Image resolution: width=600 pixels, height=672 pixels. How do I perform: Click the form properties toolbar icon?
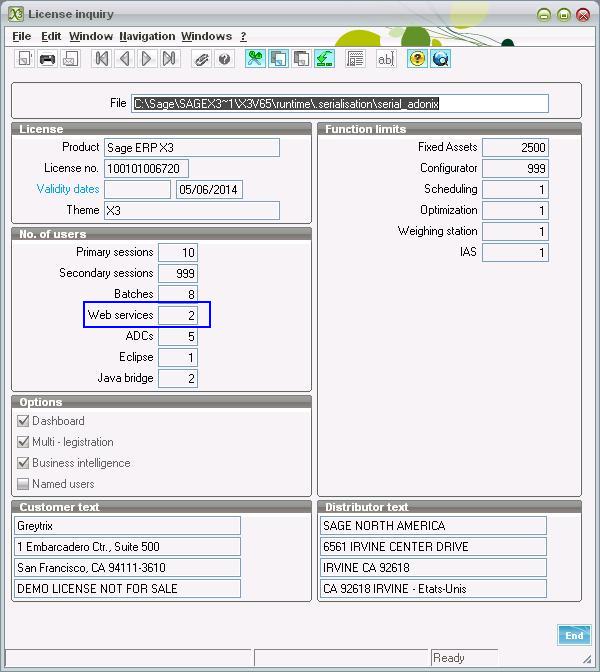click(355, 59)
